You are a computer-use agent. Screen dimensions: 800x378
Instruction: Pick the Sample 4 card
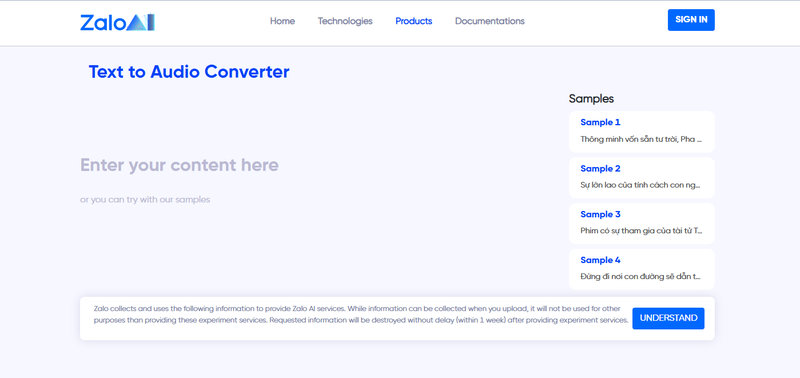point(641,269)
